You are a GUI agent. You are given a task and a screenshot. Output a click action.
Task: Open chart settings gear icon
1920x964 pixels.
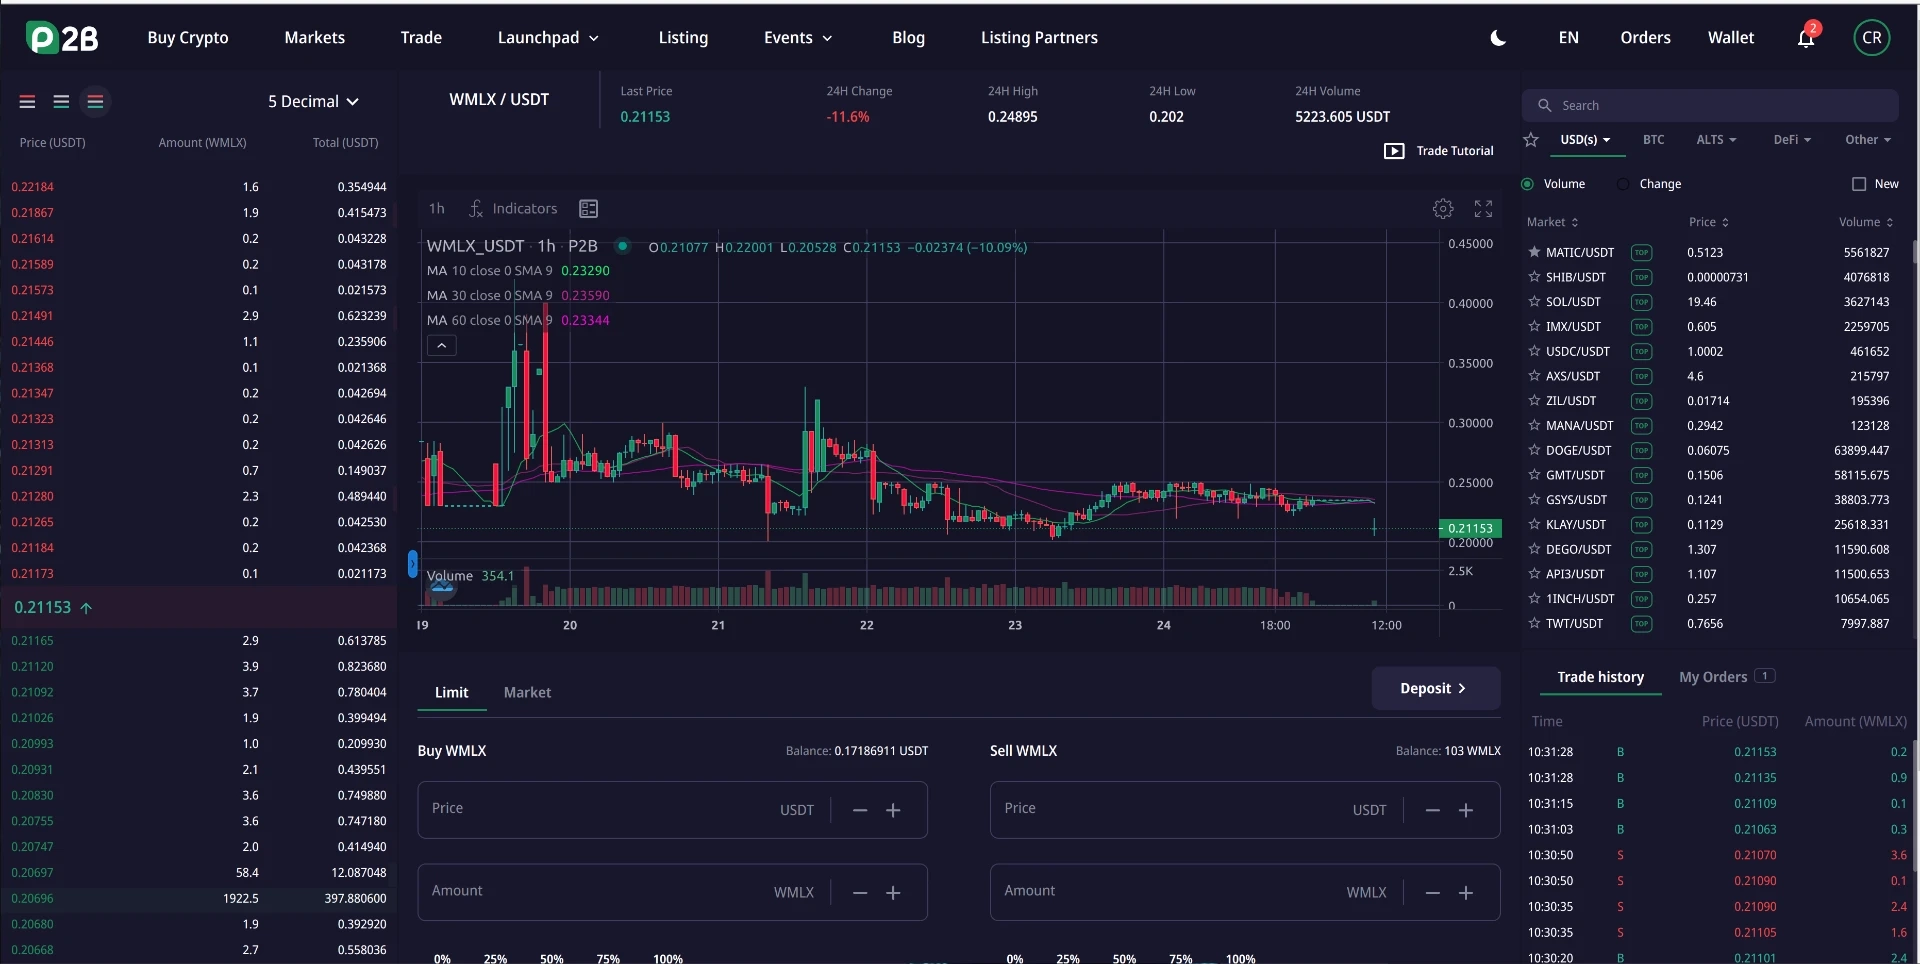pos(1443,209)
